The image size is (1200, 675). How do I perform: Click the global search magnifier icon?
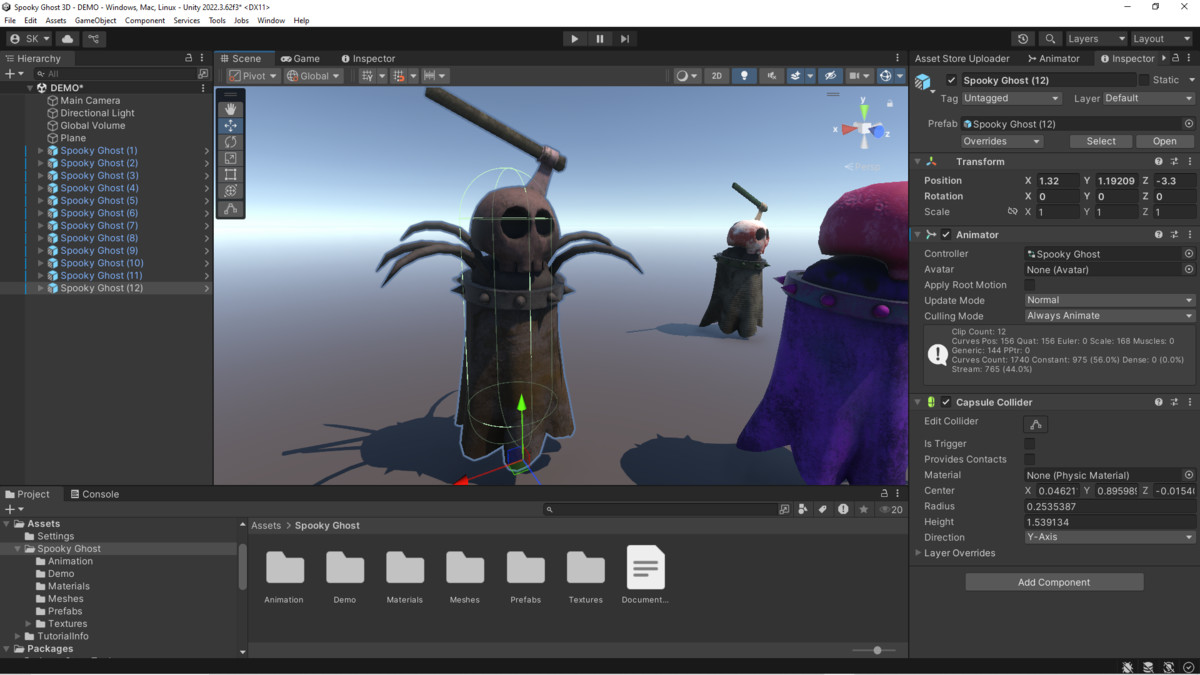pyautogui.click(x=1050, y=39)
